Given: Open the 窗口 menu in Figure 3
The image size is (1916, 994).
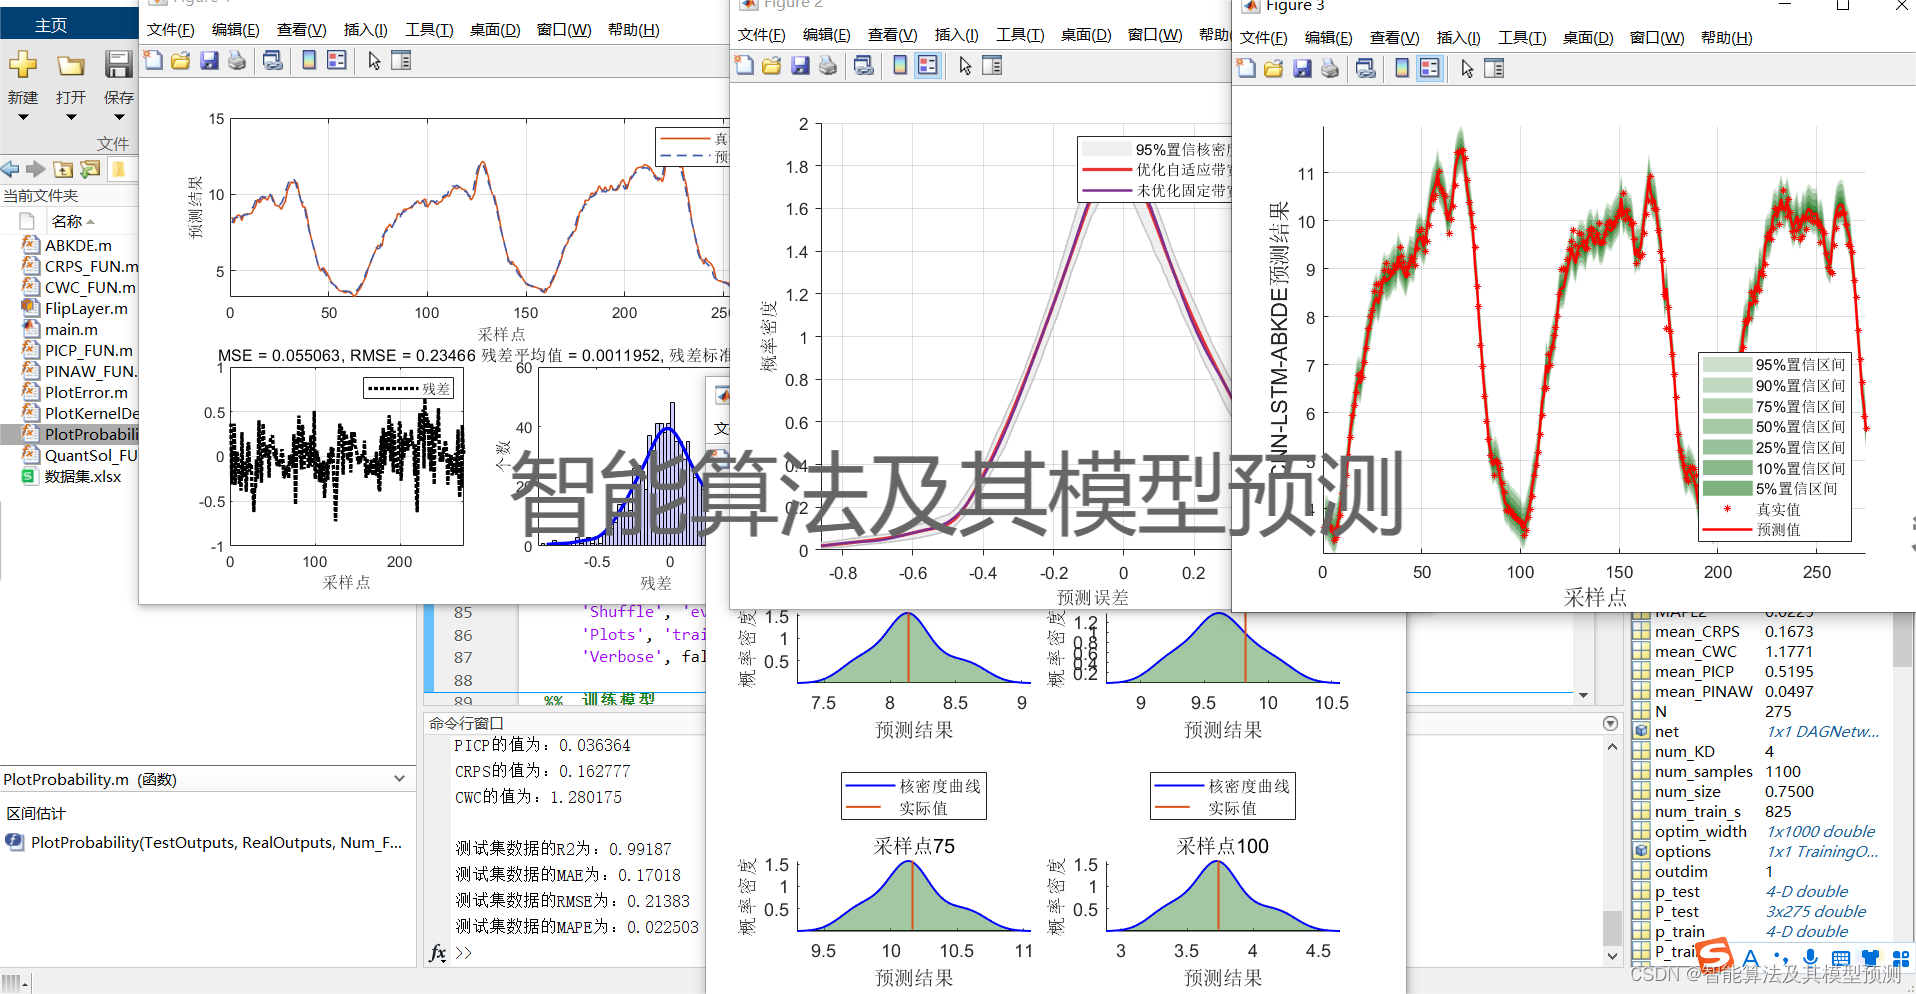Looking at the screenshot, I should [1655, 37].
